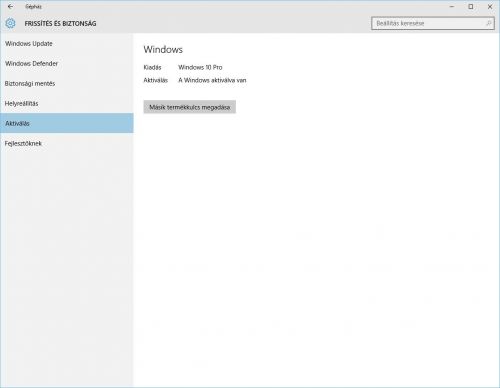Viewport: 500px width, 388px height.
Task: Open the Windows Defender section
Action: click(x=67, y=64)
